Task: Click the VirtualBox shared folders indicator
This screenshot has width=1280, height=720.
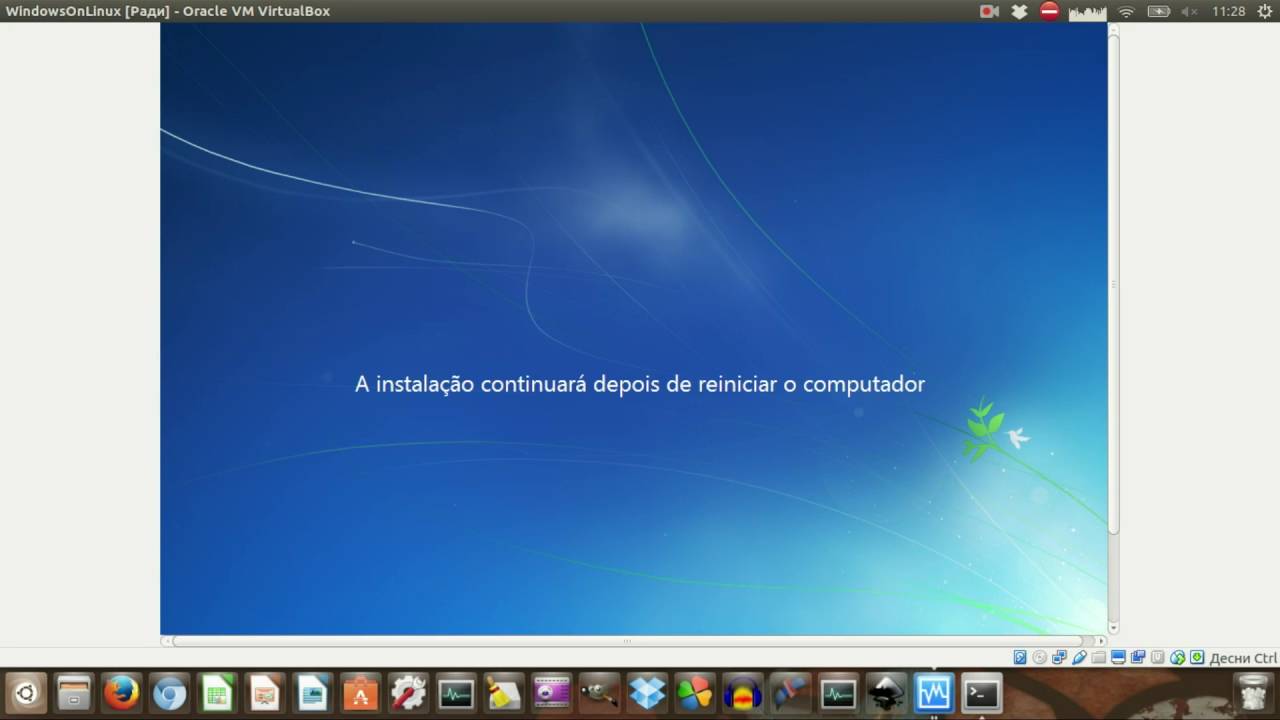Action: click(x=1099, y=657)
